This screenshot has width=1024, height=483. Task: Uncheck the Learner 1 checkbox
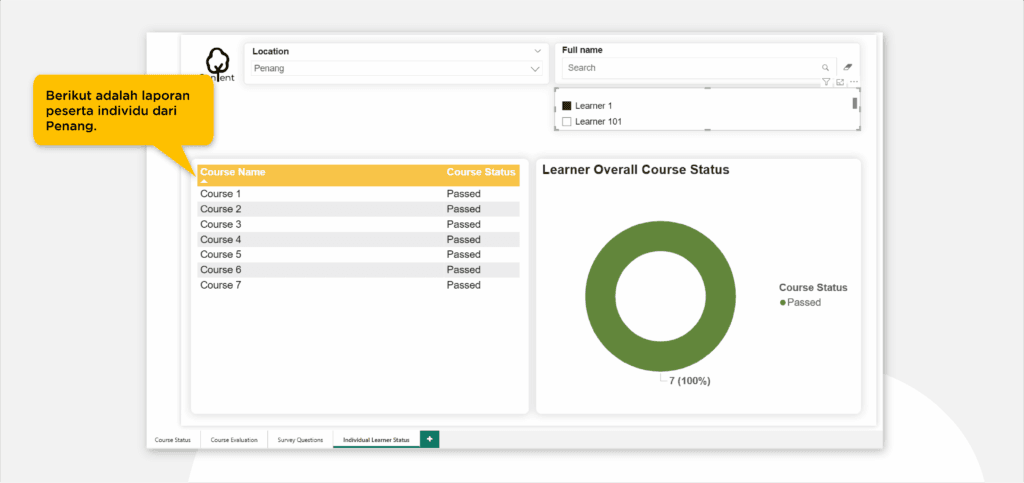coord(567,105)
